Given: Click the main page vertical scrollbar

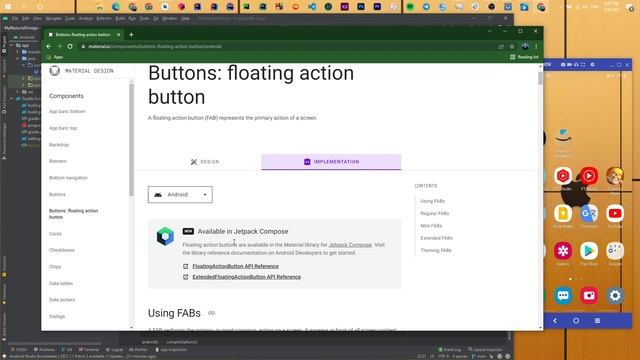Looking at the screenshot, I should coord(540,78).
